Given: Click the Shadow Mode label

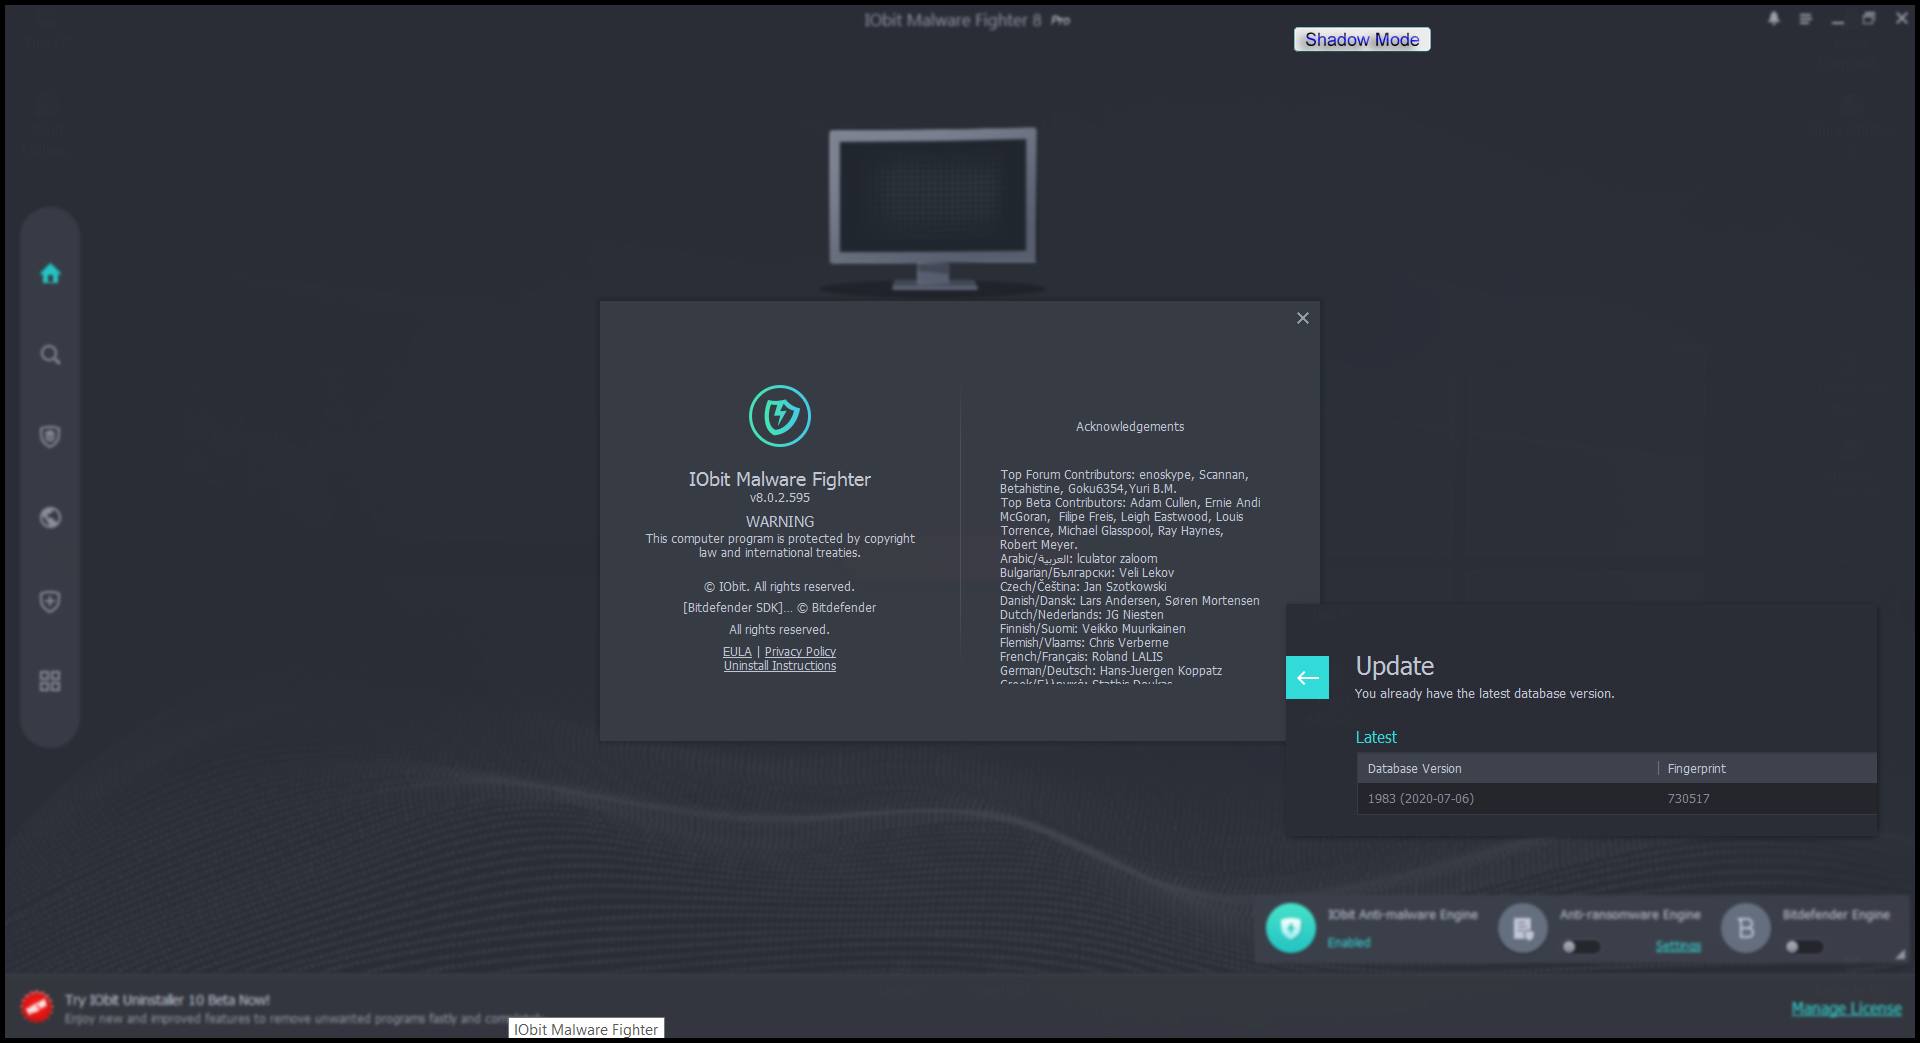Looking at the screenshot, I should pos(1362,39).
